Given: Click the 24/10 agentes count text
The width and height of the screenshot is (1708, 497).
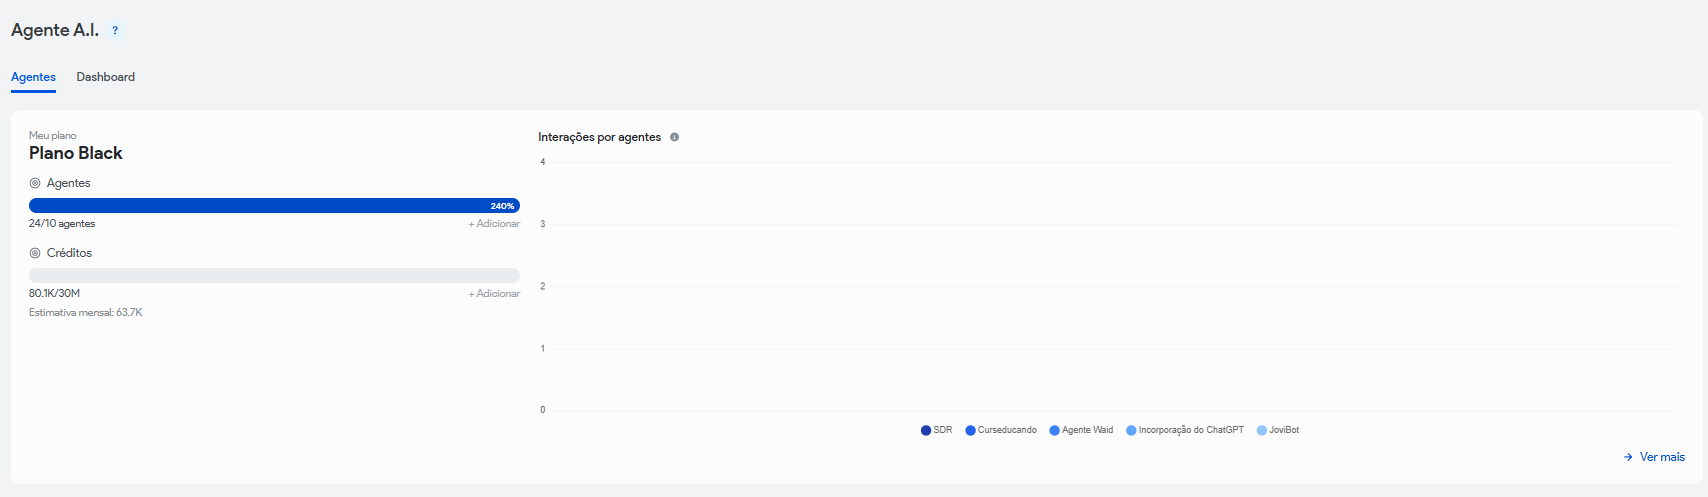Looking at the screenshot, I should point(62,224).
